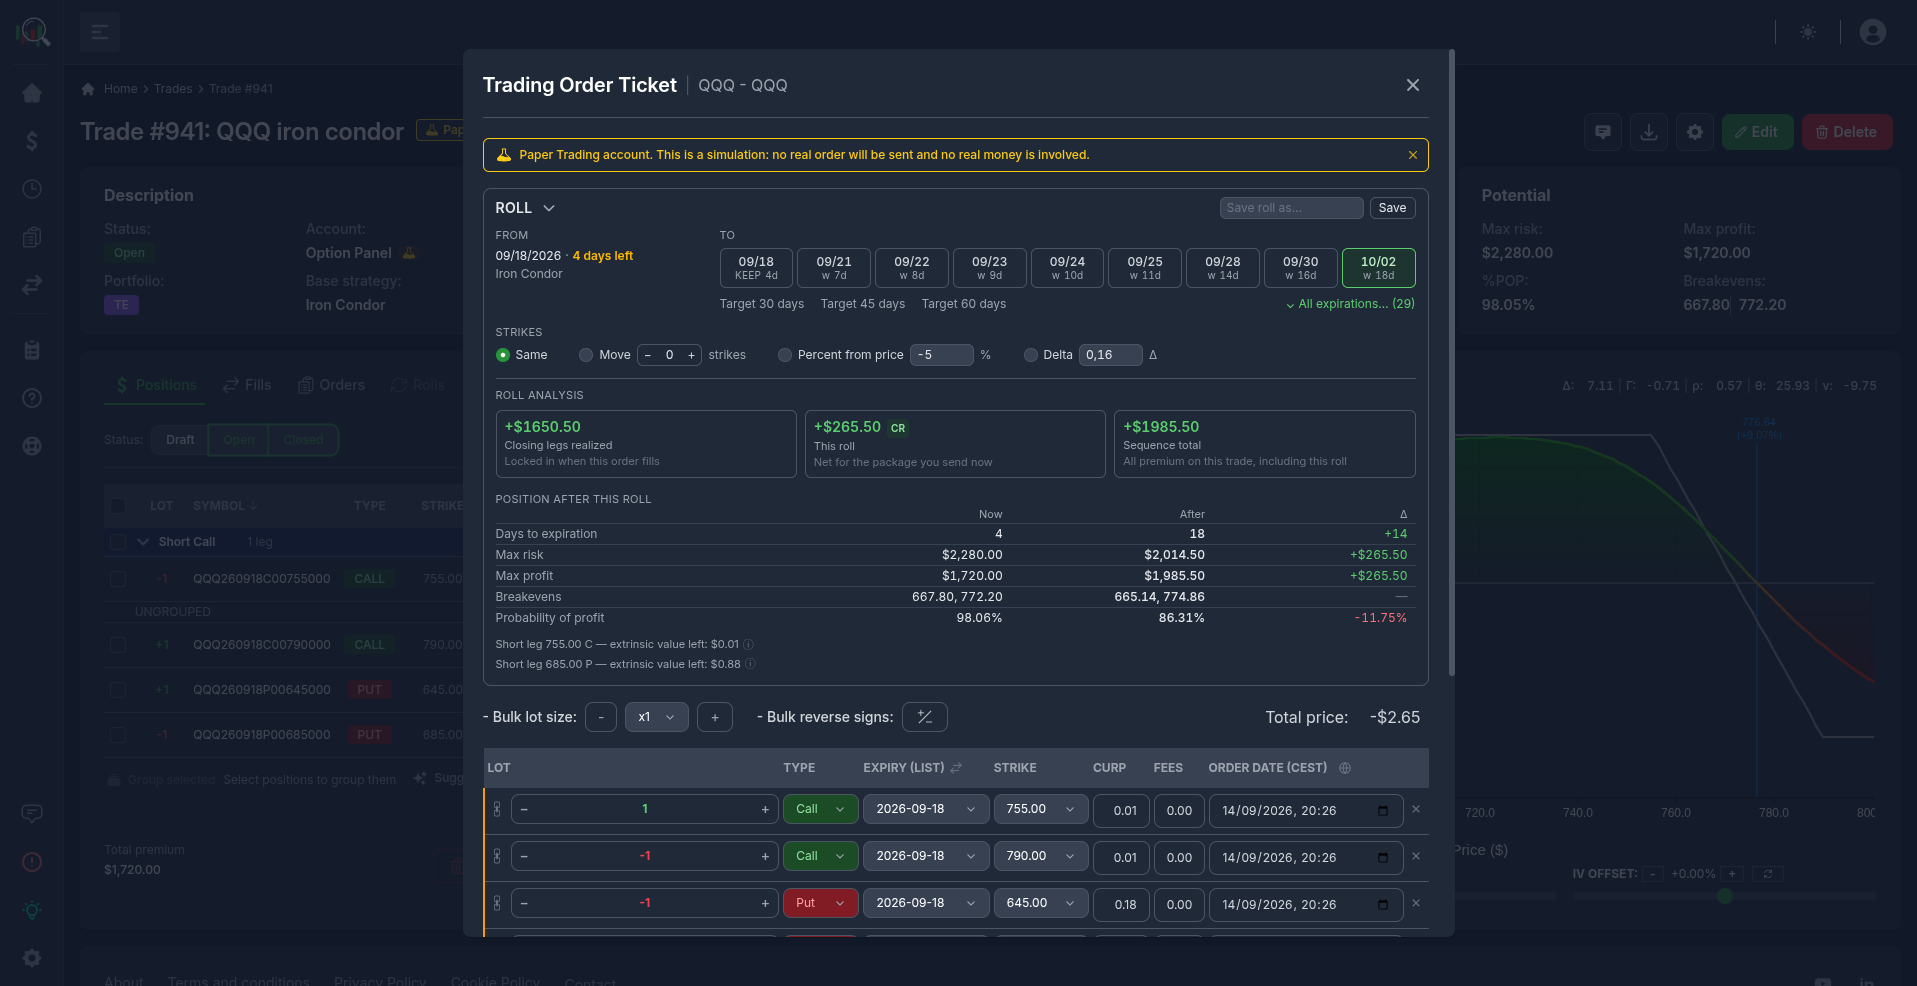Screen dimensions: 1917x986
Task: Select the Same strikes radio button
Action: (503, 355)
